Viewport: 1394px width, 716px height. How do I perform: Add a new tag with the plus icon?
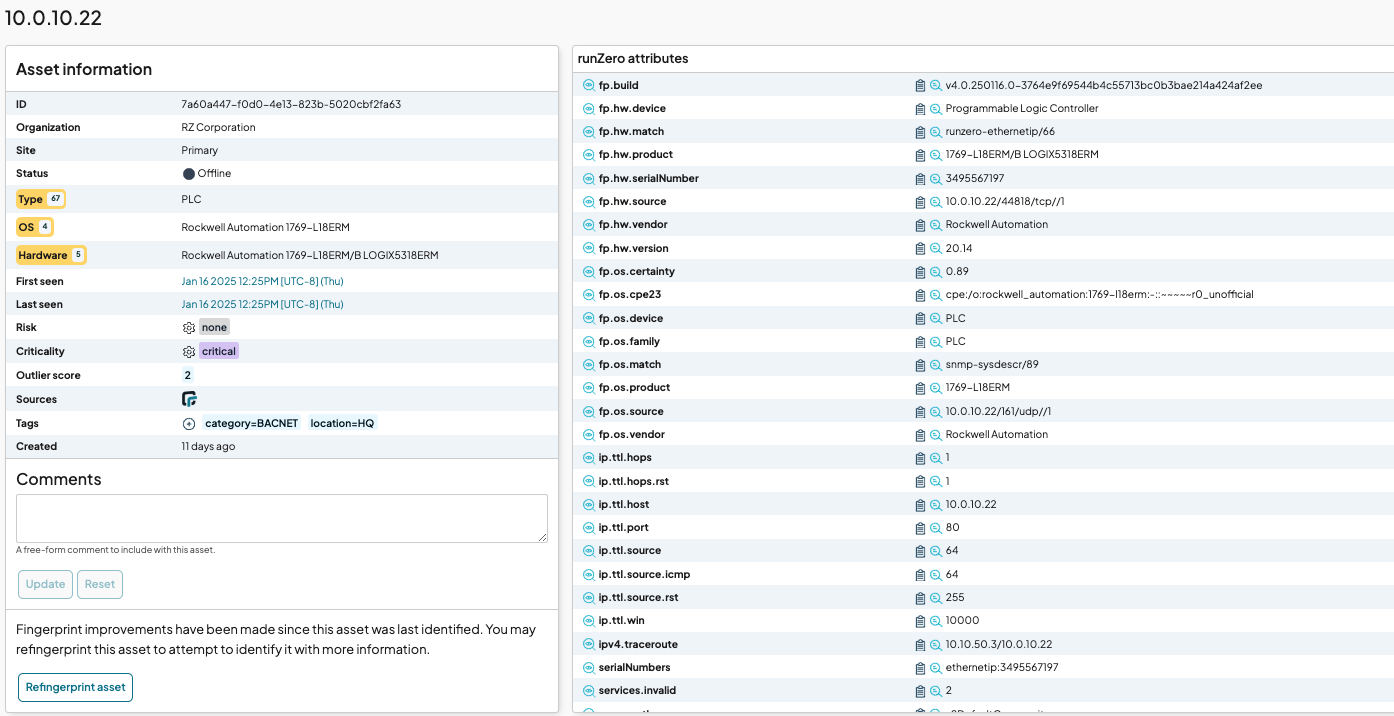tap(189, 424)
